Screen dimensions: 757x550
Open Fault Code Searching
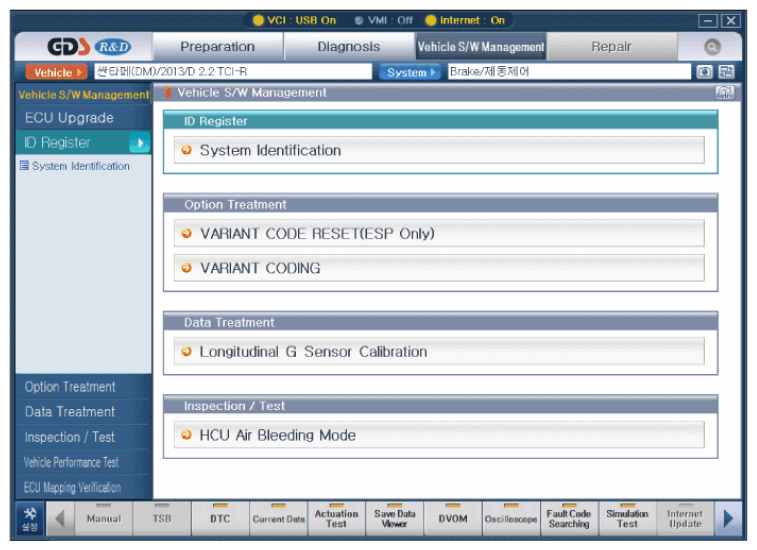[x=569, y=517]
